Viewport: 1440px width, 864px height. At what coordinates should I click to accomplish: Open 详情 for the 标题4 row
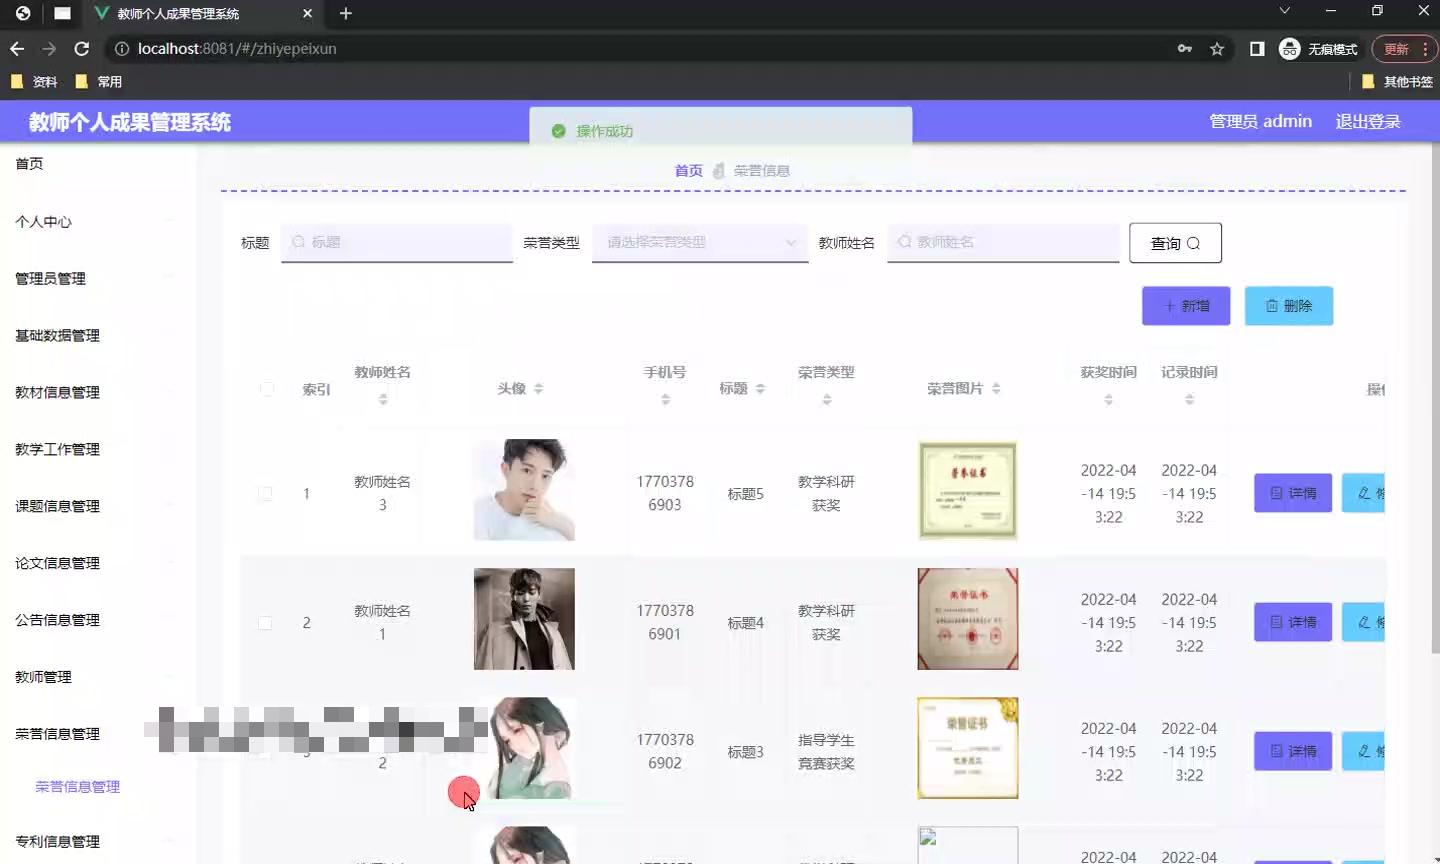(x=1293, y=622)
